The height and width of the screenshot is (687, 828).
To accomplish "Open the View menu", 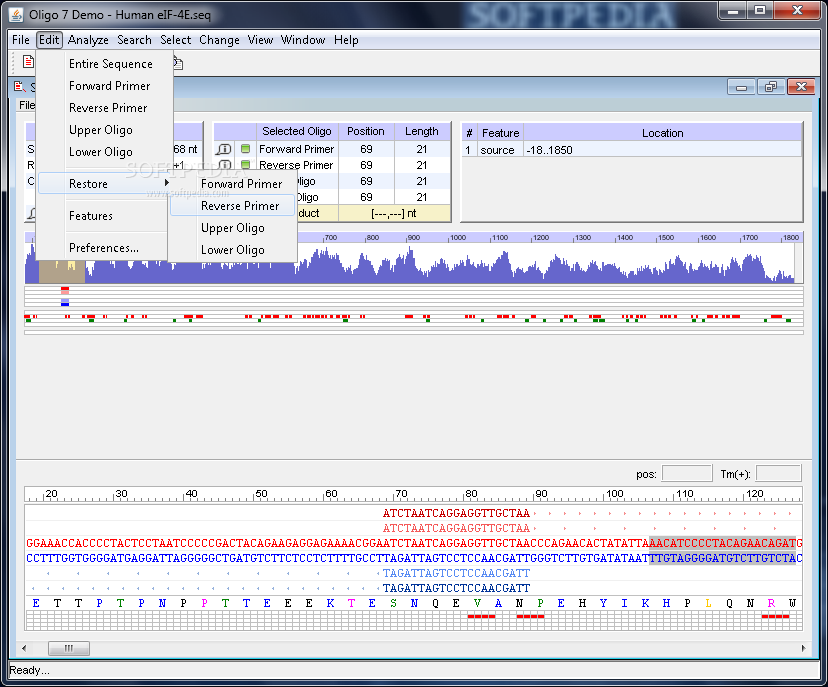I will pyautogui.click(x=260, y=40).
